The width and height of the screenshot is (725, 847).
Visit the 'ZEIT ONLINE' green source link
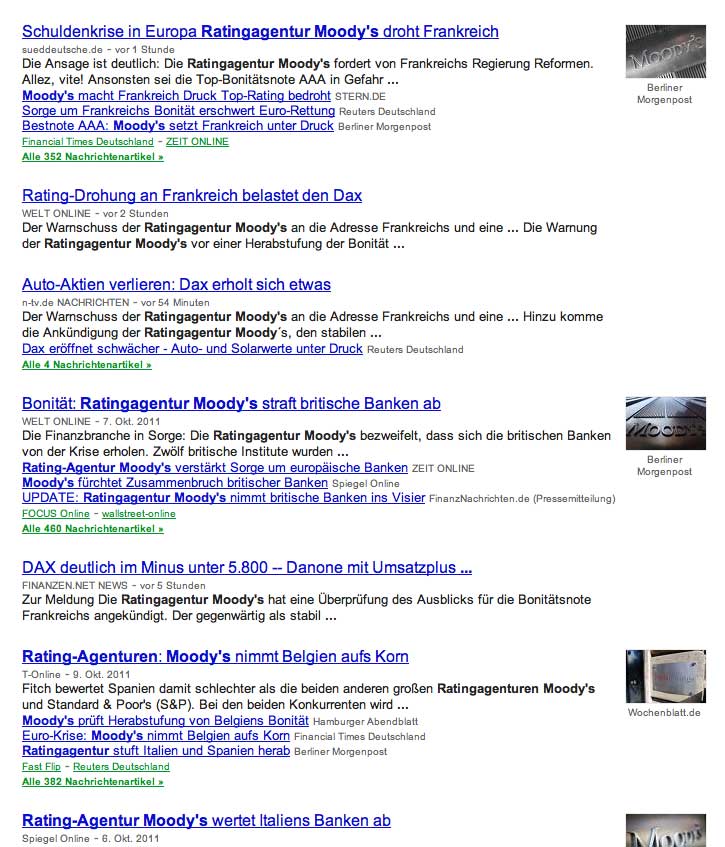197,142
